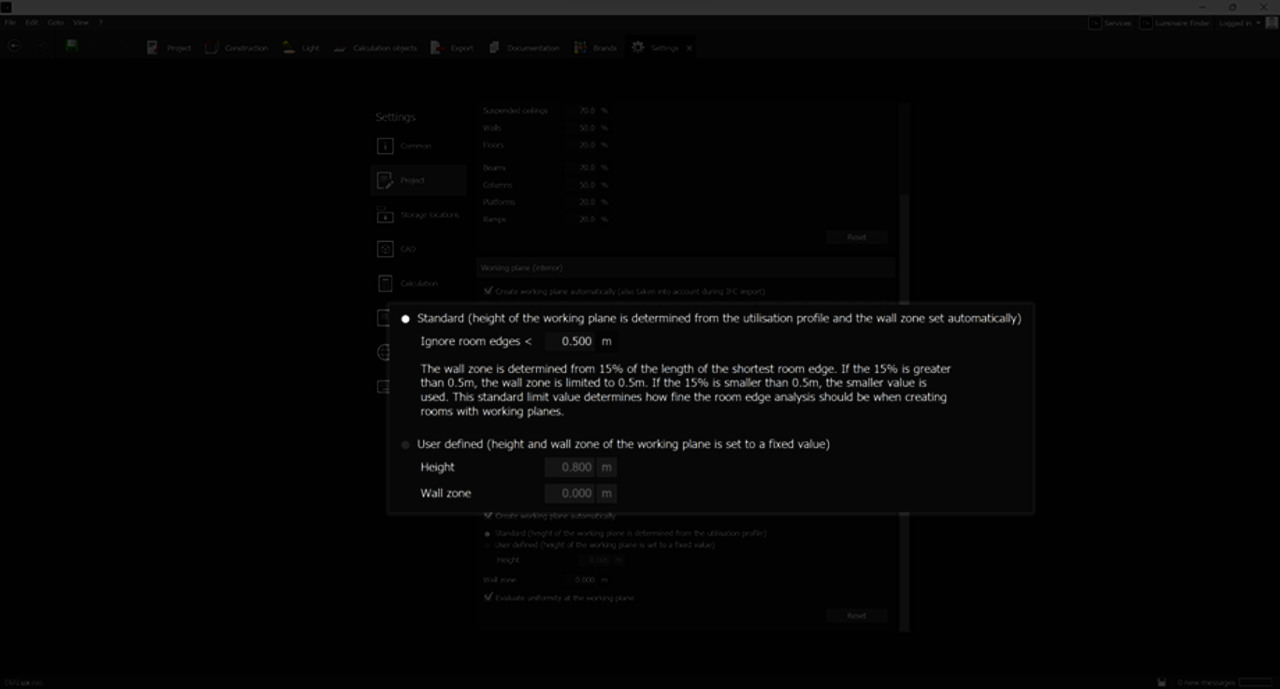Click the back arrow icon

pyautogui.click(x=14, y=46)
